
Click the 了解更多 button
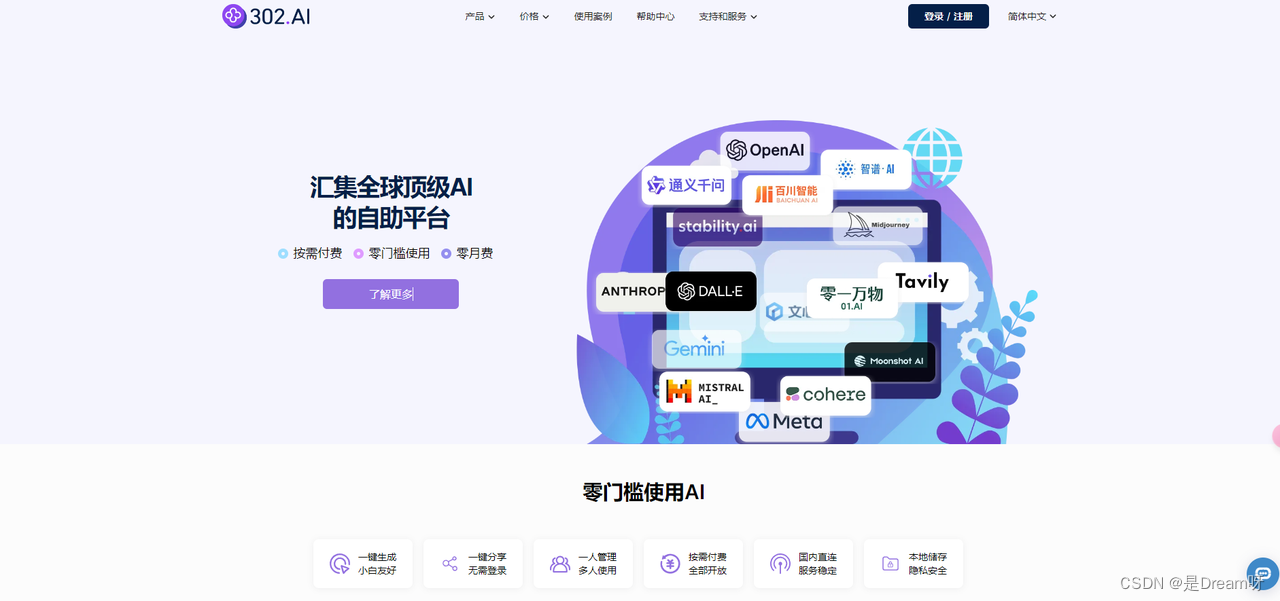[390, 294]
